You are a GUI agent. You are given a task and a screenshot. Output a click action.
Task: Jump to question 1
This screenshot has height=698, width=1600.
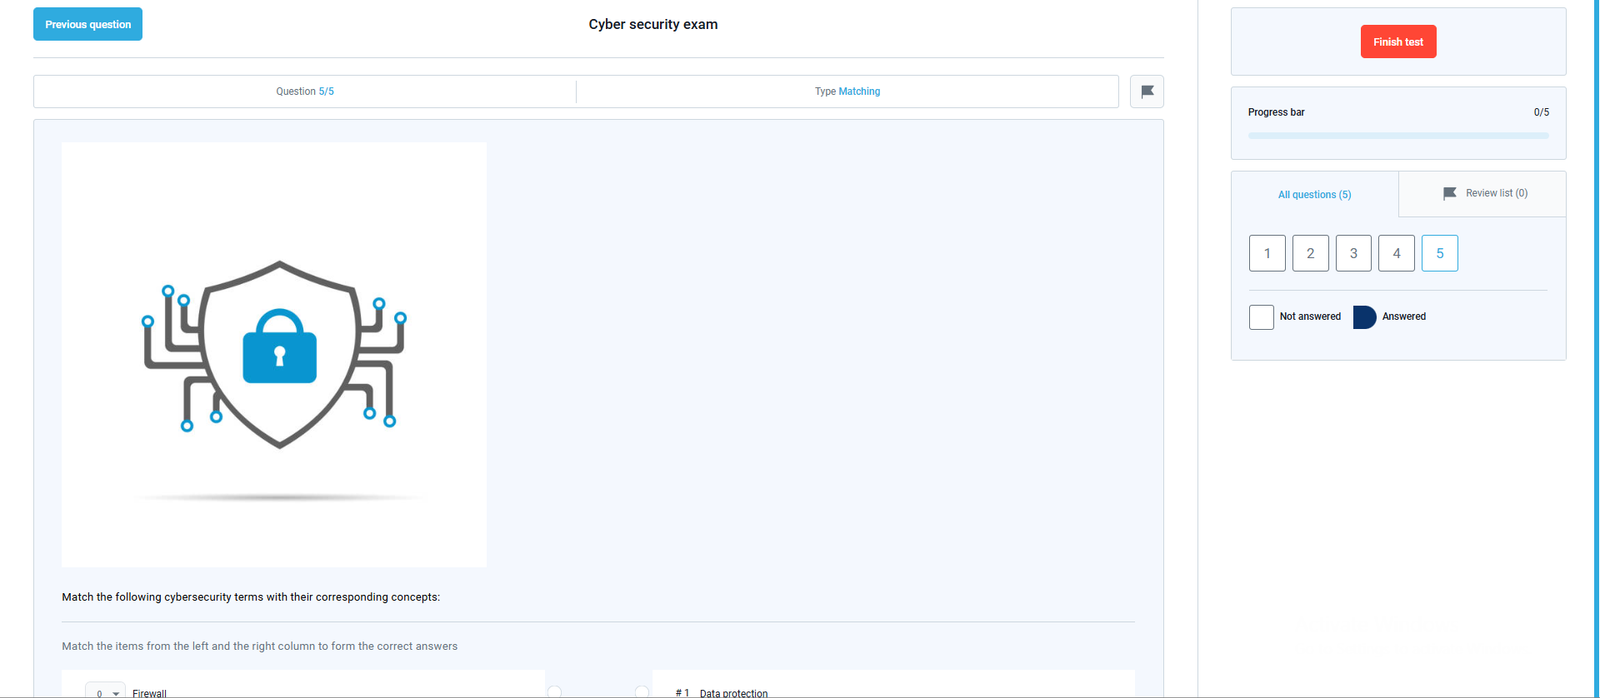[x=1267, y=253]
